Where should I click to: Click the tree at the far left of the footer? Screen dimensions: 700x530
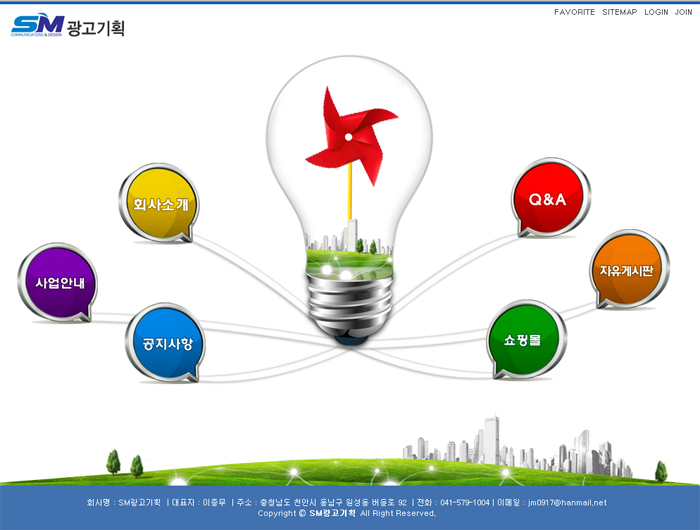point(112,461)
